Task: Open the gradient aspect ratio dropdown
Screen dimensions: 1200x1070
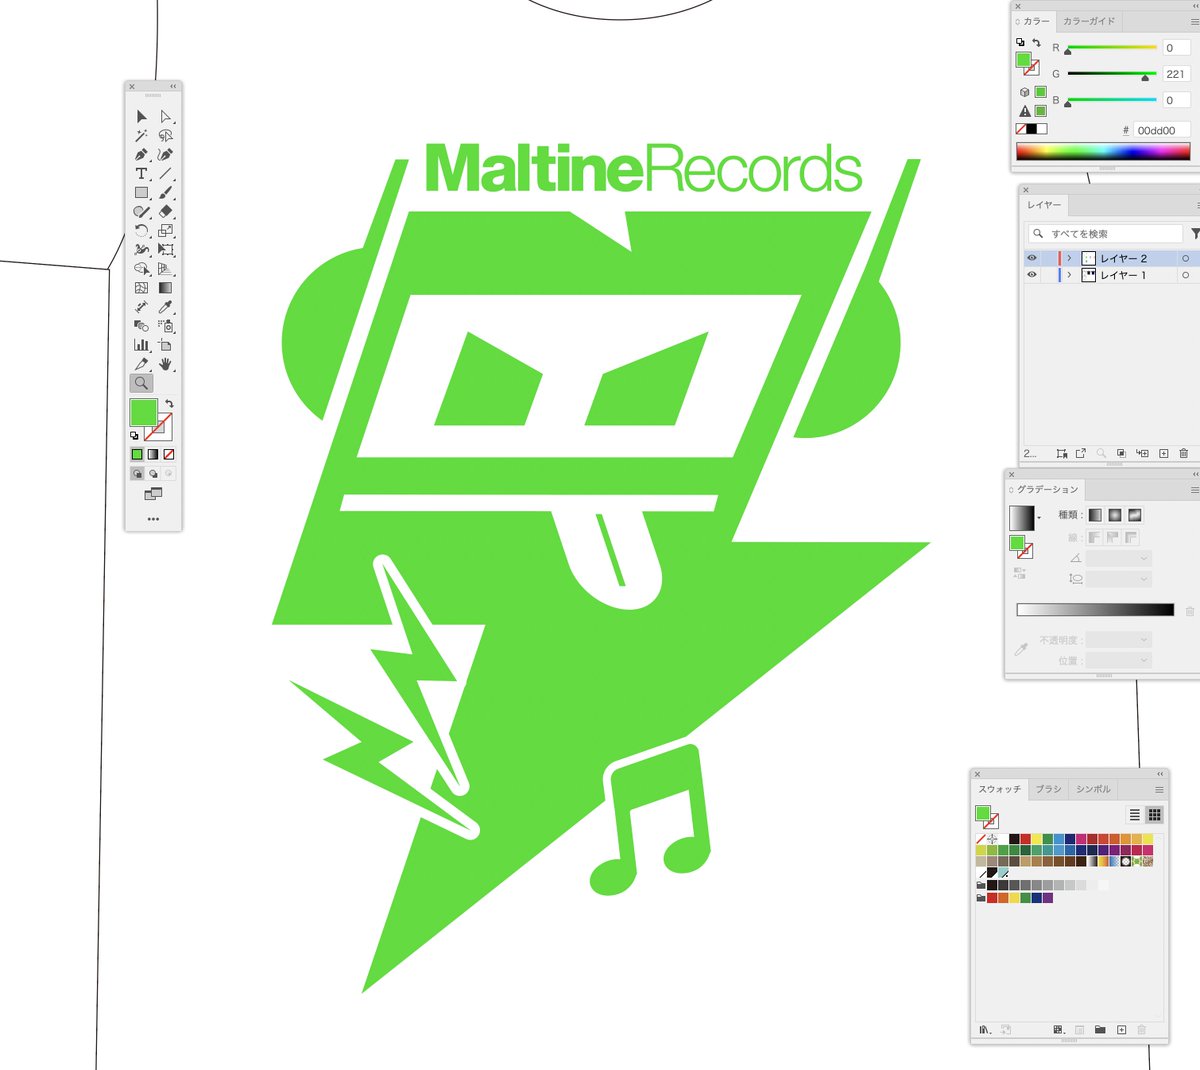Action: (x=1144, y=579)
